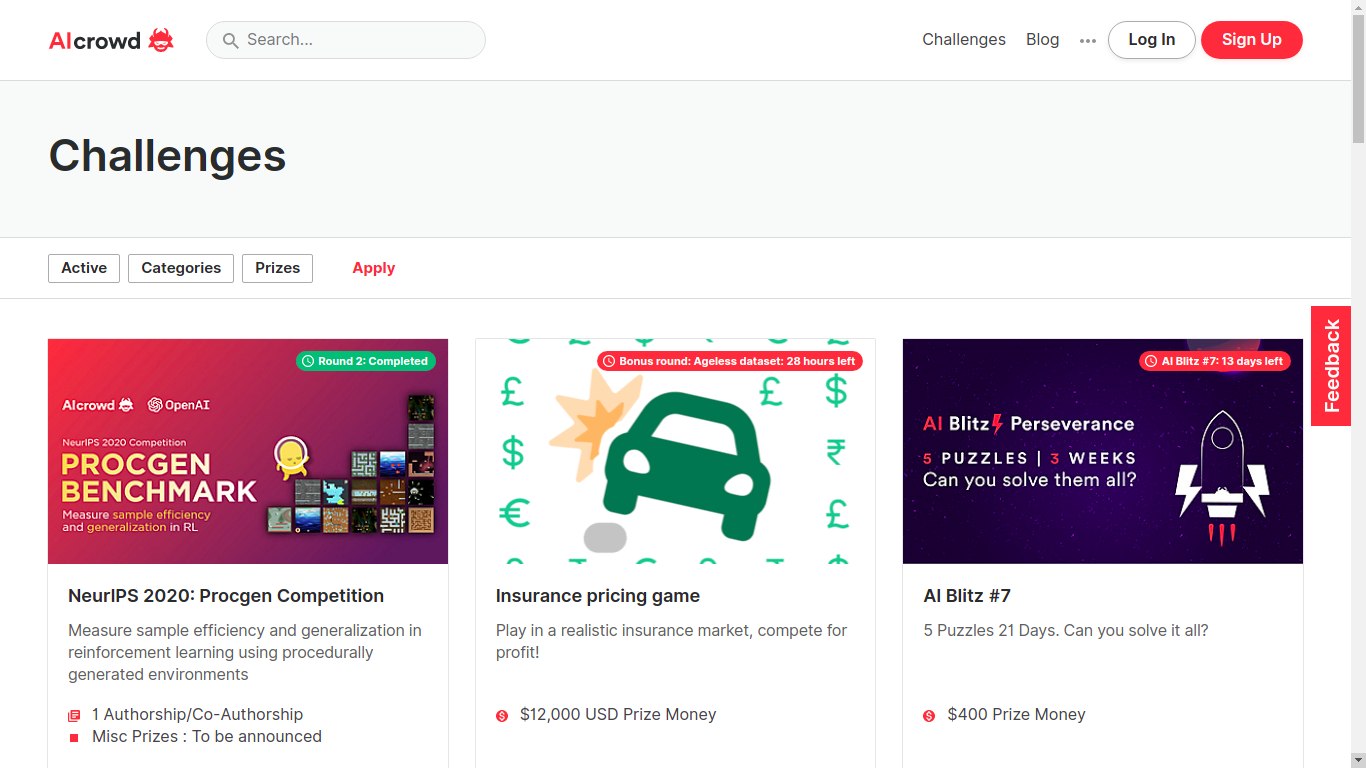Click the Procgen description about reinforcement learning
Viewport: 1366px width, 768px height.
[x=245, y=652]
